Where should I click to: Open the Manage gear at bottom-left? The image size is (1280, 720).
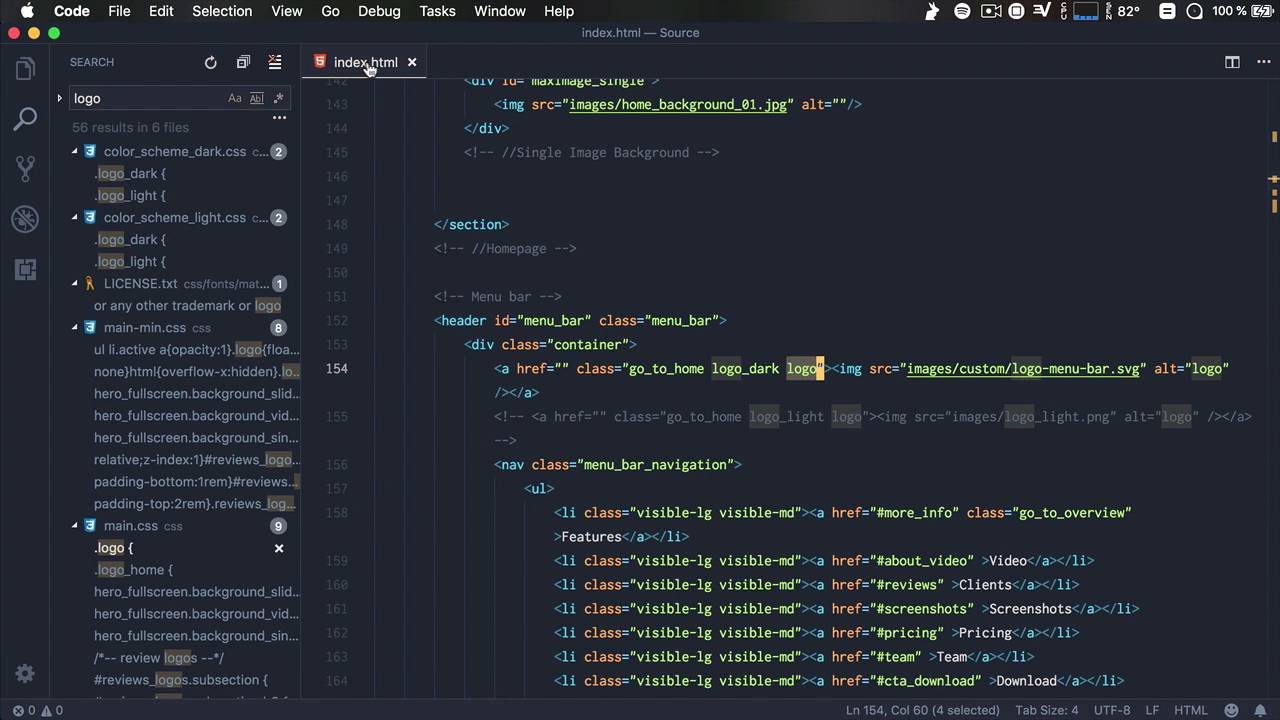pyautogui.click(x=25, y=674)
